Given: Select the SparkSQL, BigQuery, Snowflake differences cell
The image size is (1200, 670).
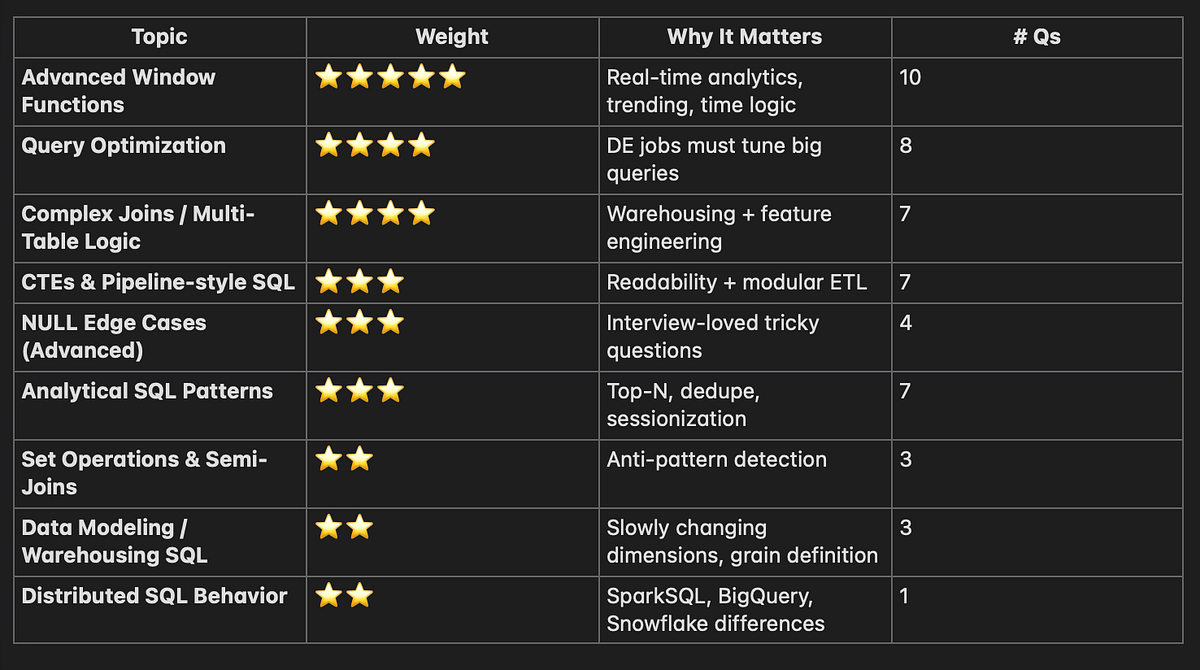Looking at the screenshot, I should click(745, 610).
